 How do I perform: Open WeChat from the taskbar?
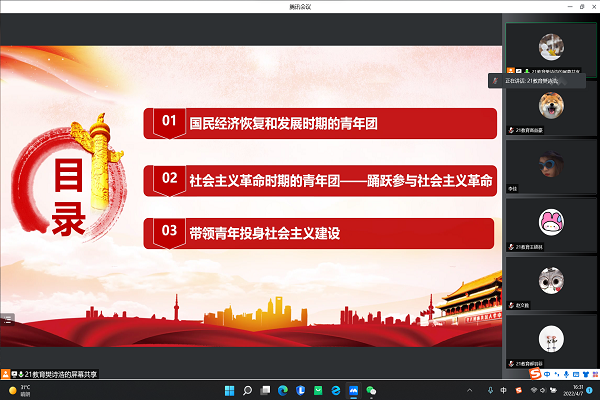tap(372, 389)
